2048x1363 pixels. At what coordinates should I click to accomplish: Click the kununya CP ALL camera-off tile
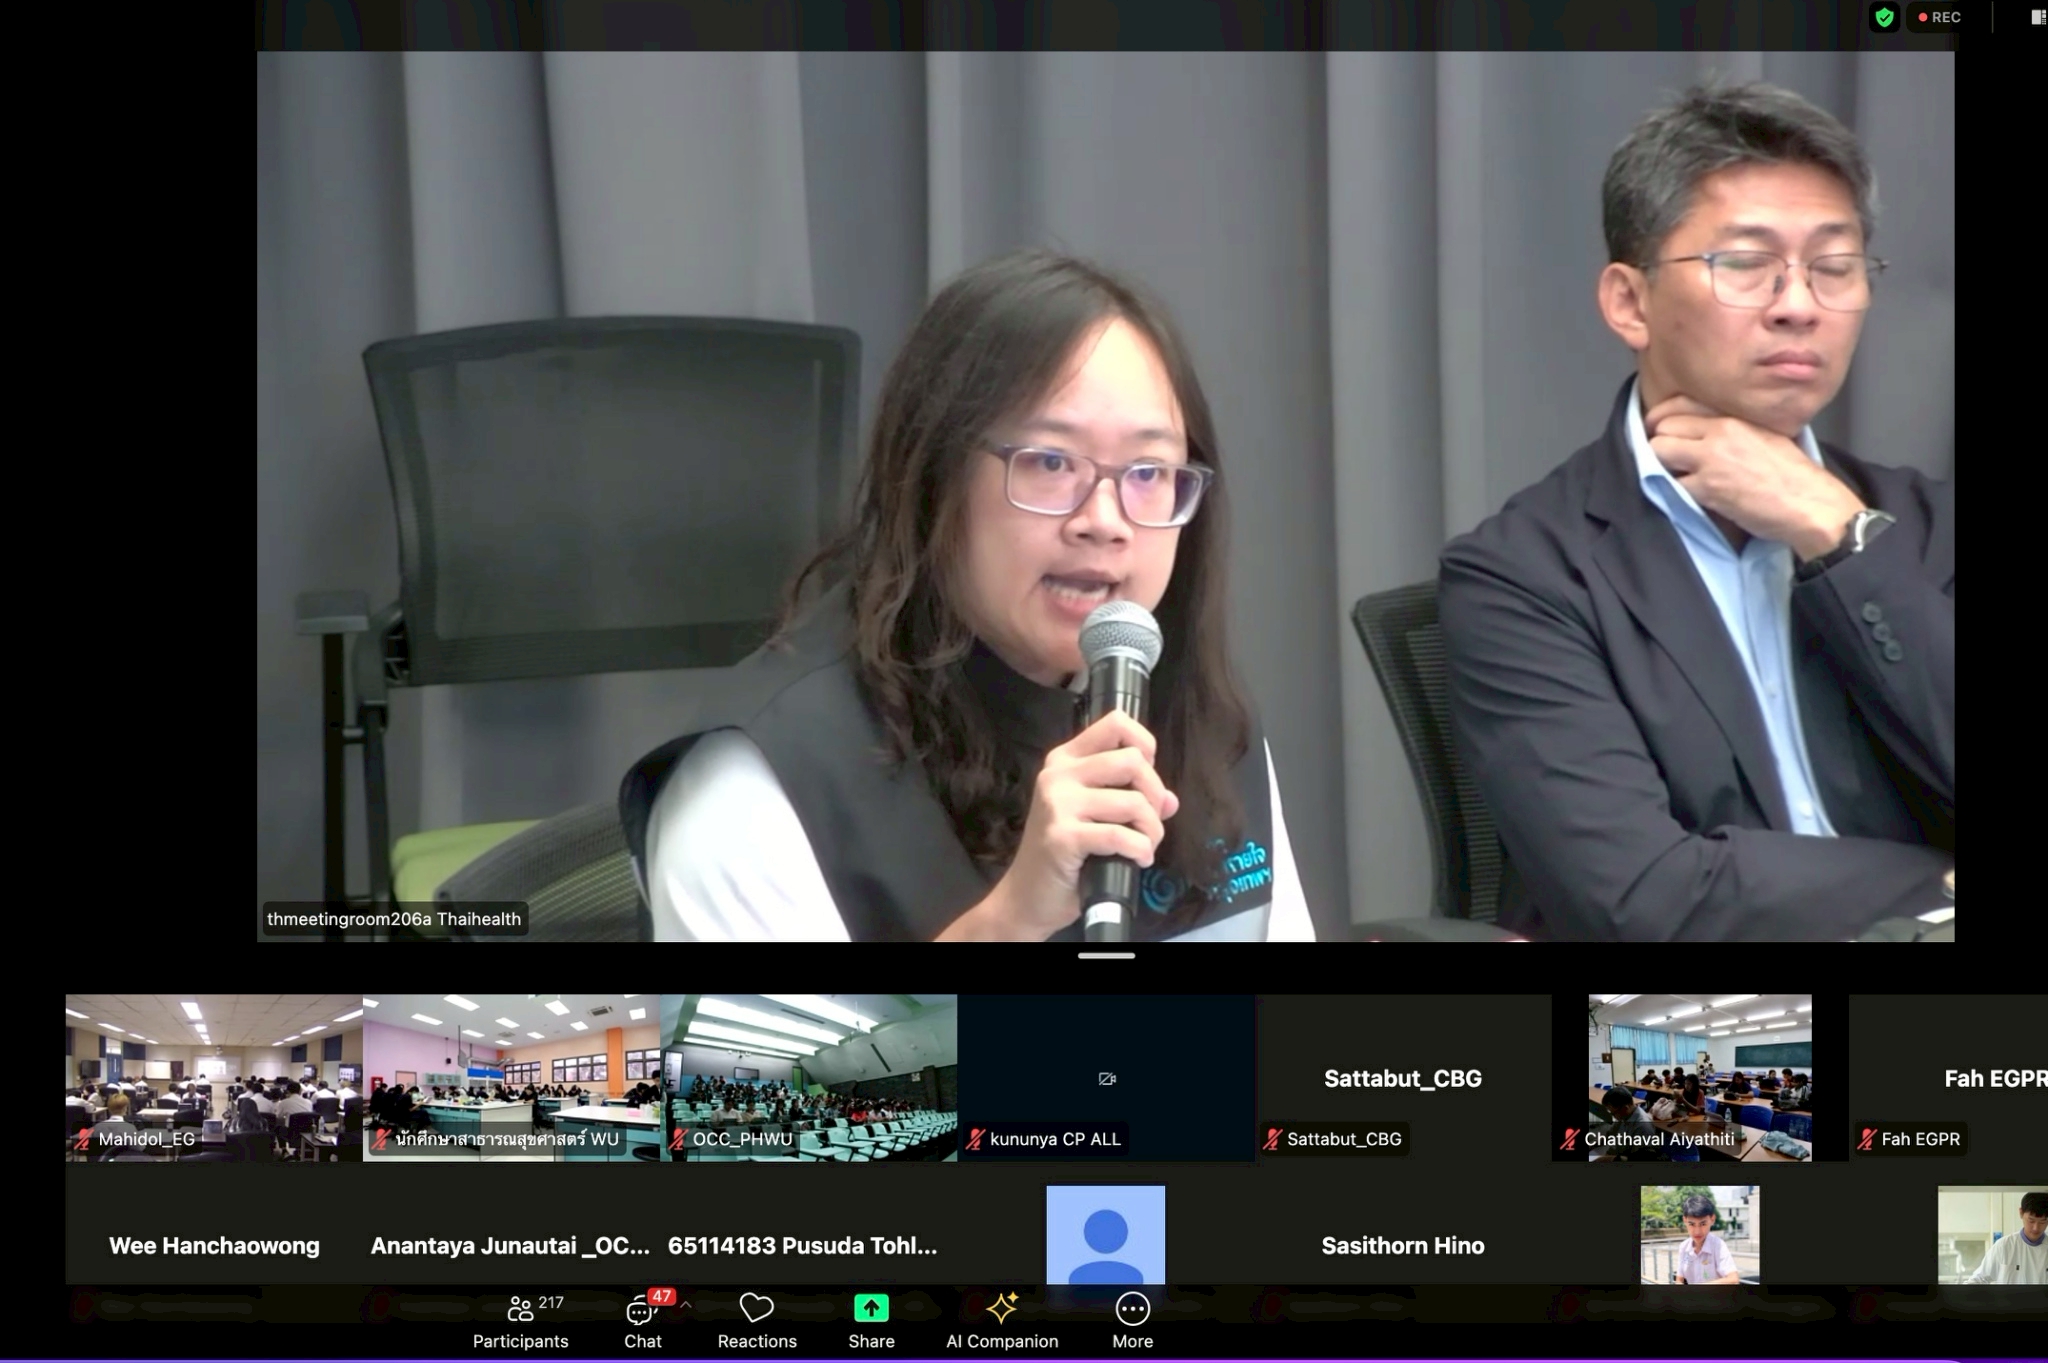coord(1106,1077)
